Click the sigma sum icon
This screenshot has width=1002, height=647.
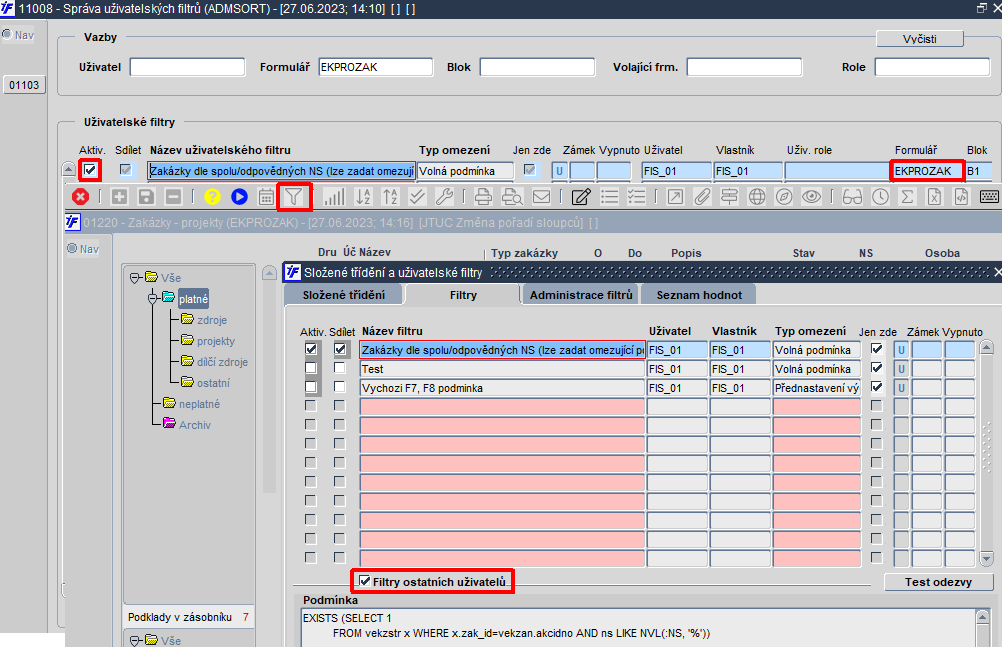(907, 197)
